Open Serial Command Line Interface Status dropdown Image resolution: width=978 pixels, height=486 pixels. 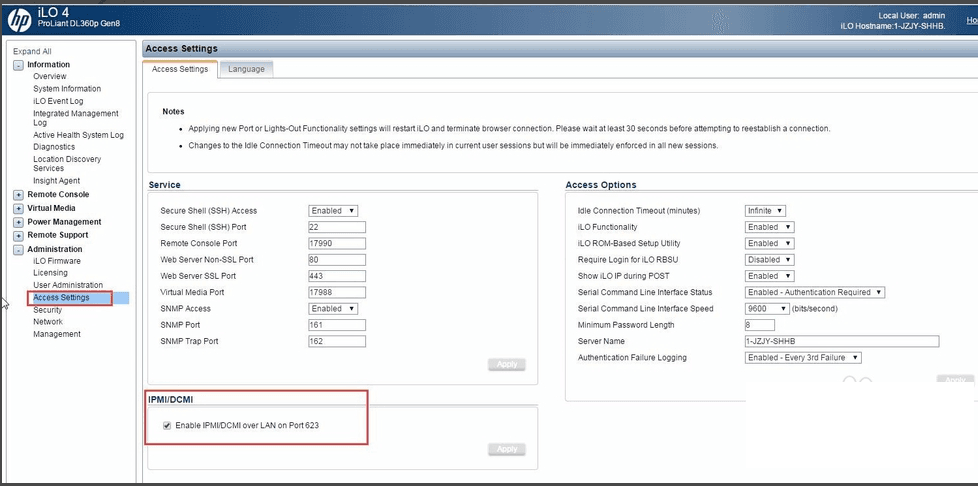pos(815,292)
